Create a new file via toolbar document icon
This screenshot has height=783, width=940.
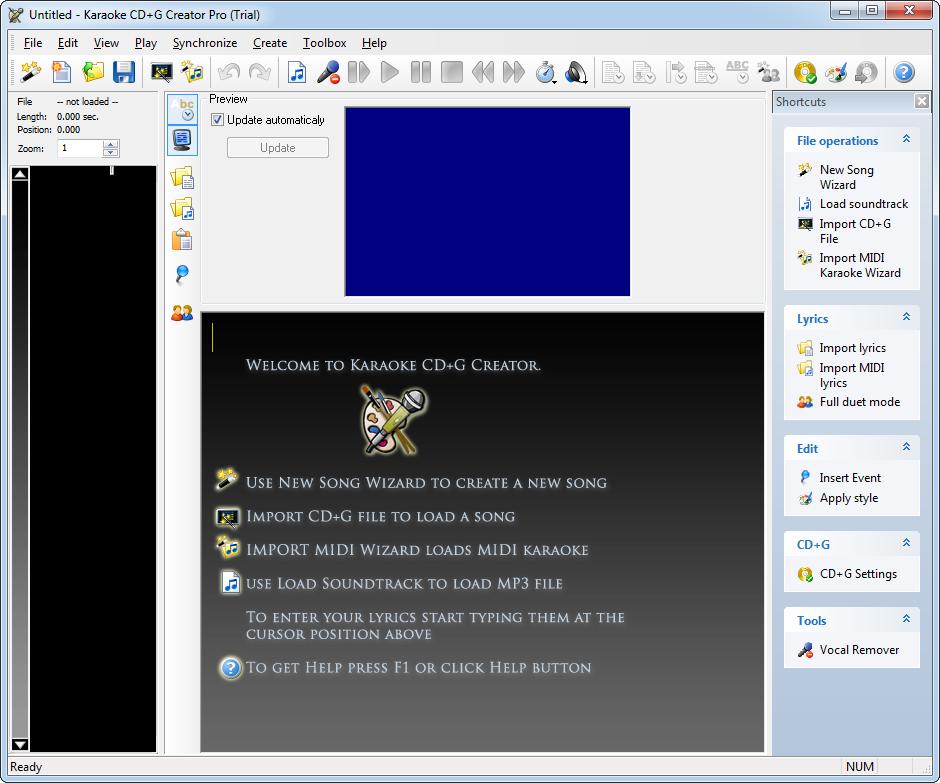pyautogui.click(x=62, y=73)
